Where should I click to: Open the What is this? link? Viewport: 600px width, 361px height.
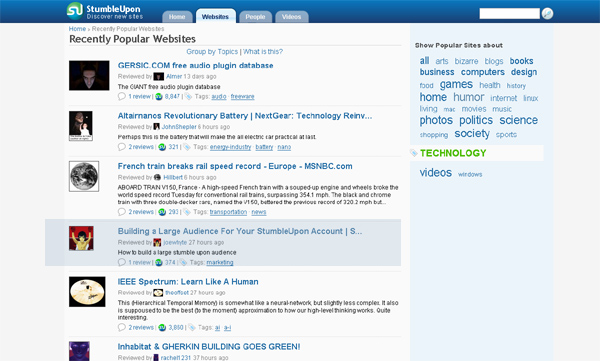click(263, 52)
